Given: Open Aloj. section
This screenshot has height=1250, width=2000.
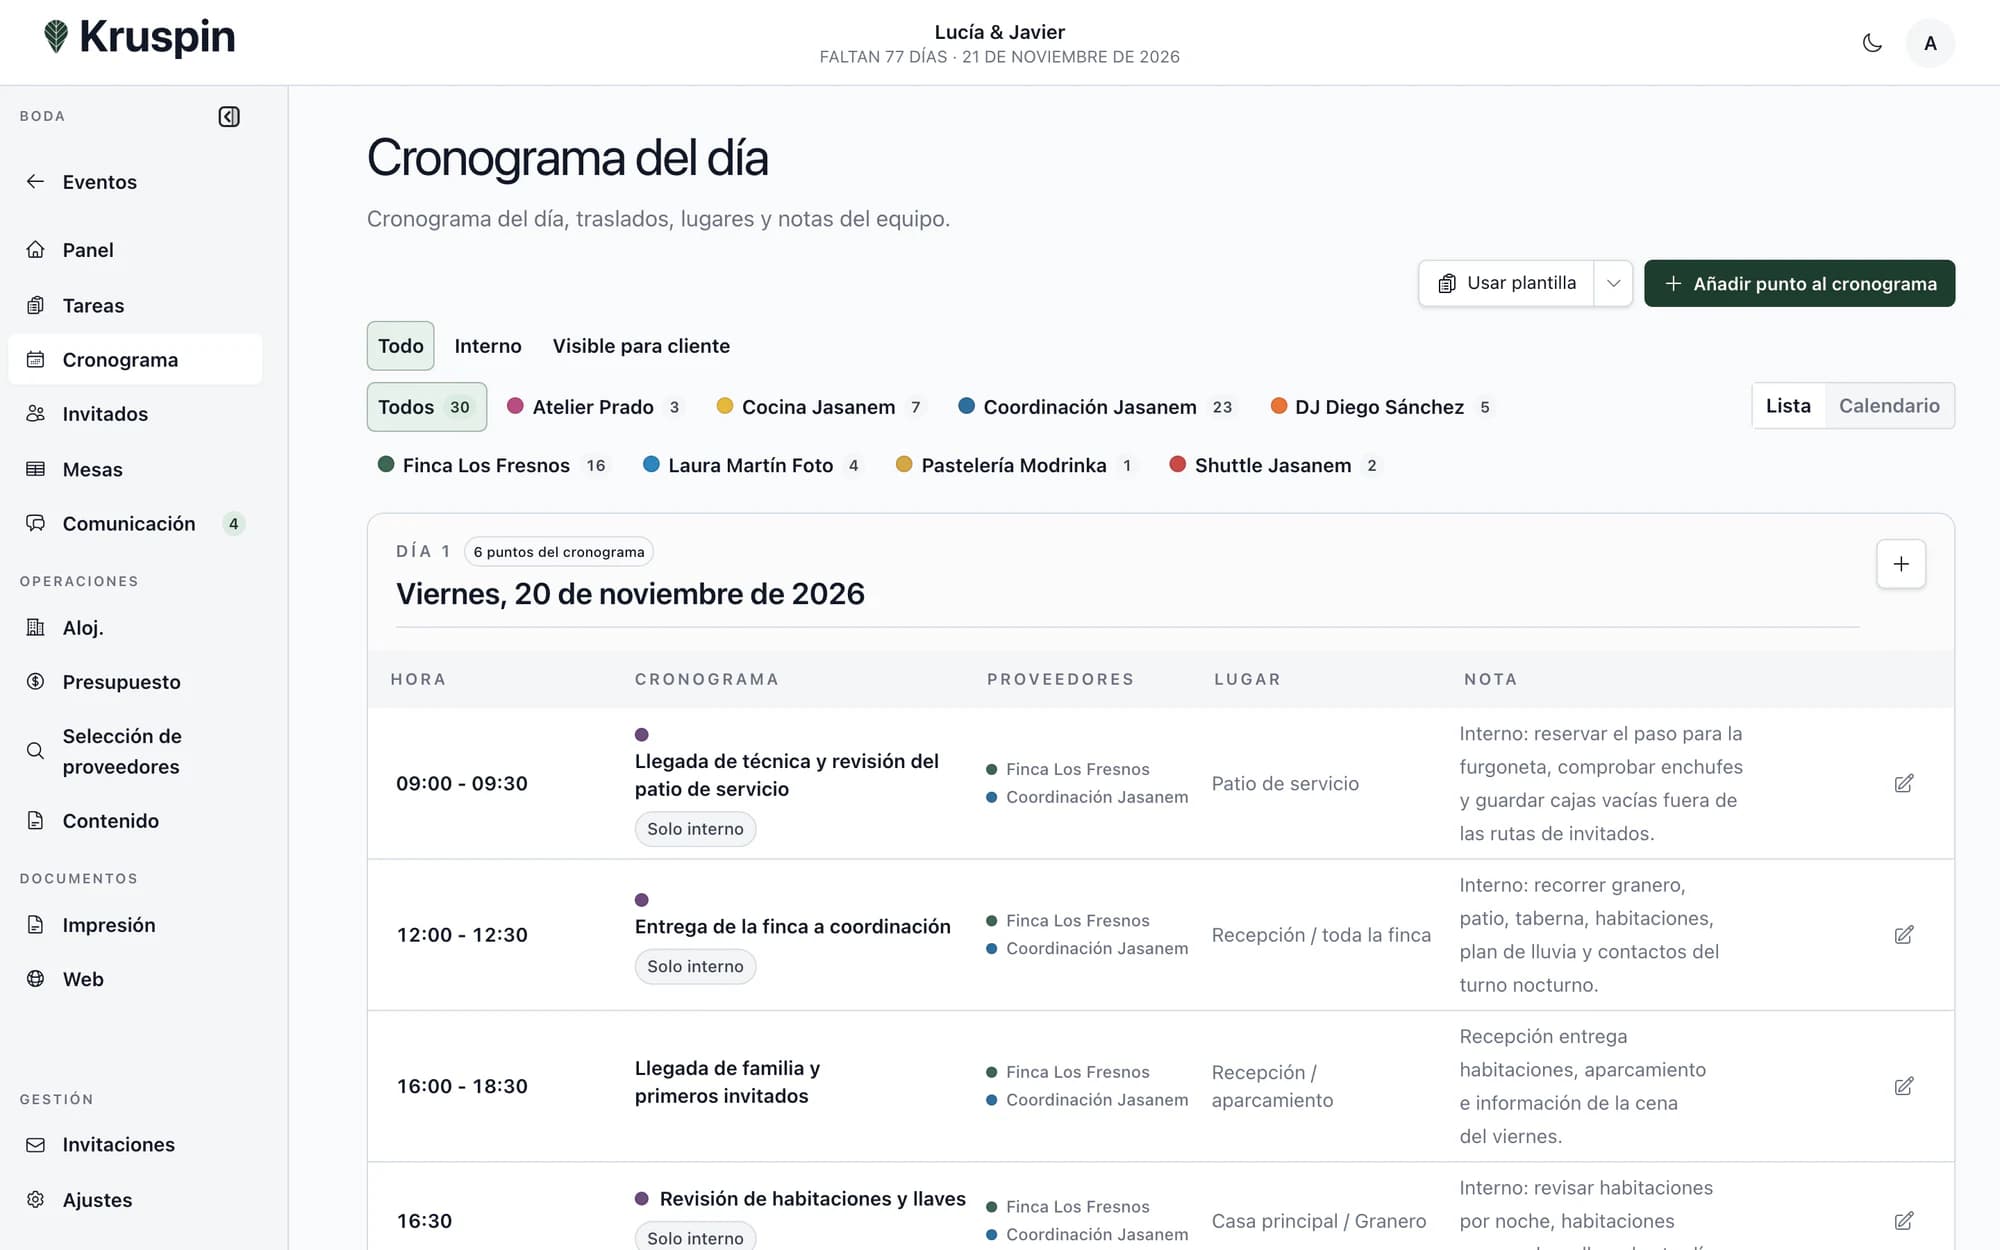Looking at the screenshot, I should 135,627.
